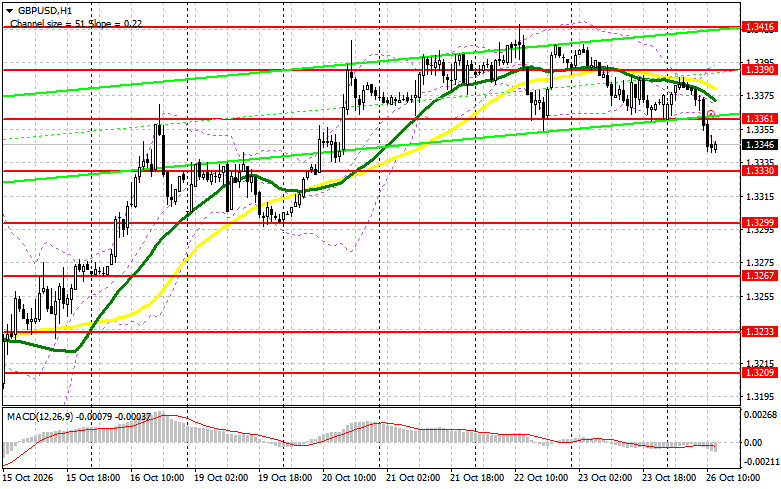Click the 1.3195 price scale value

tap(760, 397)
